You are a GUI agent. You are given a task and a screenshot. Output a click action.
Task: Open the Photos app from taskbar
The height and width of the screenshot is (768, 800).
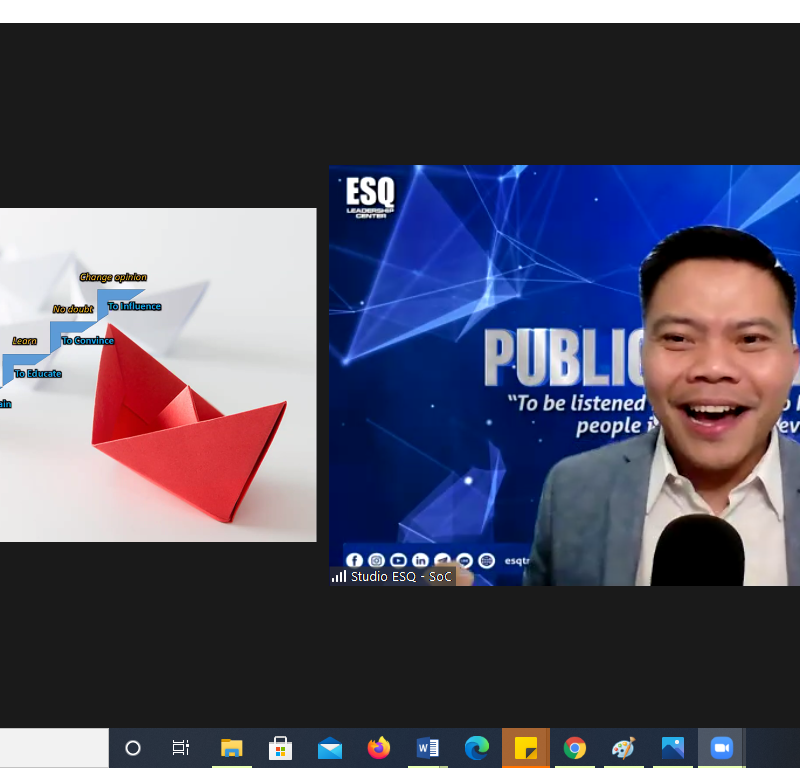tap(672, 748)
